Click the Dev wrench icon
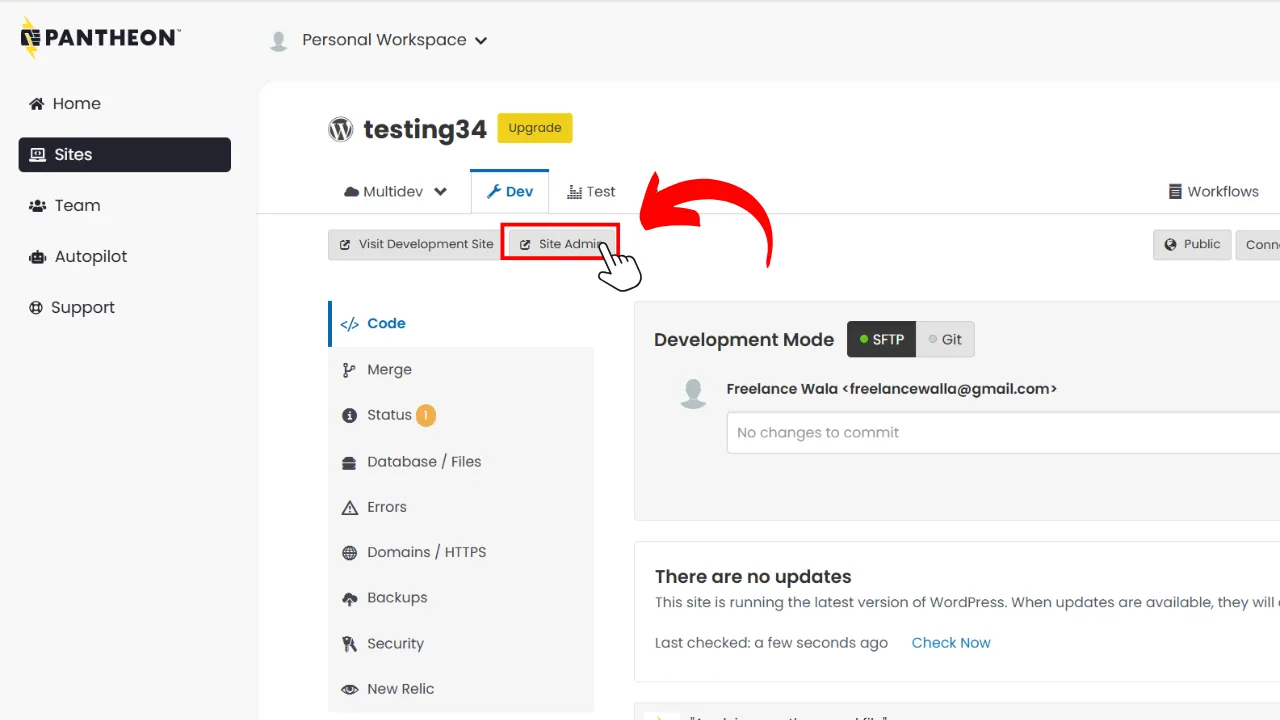This screenshot has height=720, width=1280. [493, 192]
